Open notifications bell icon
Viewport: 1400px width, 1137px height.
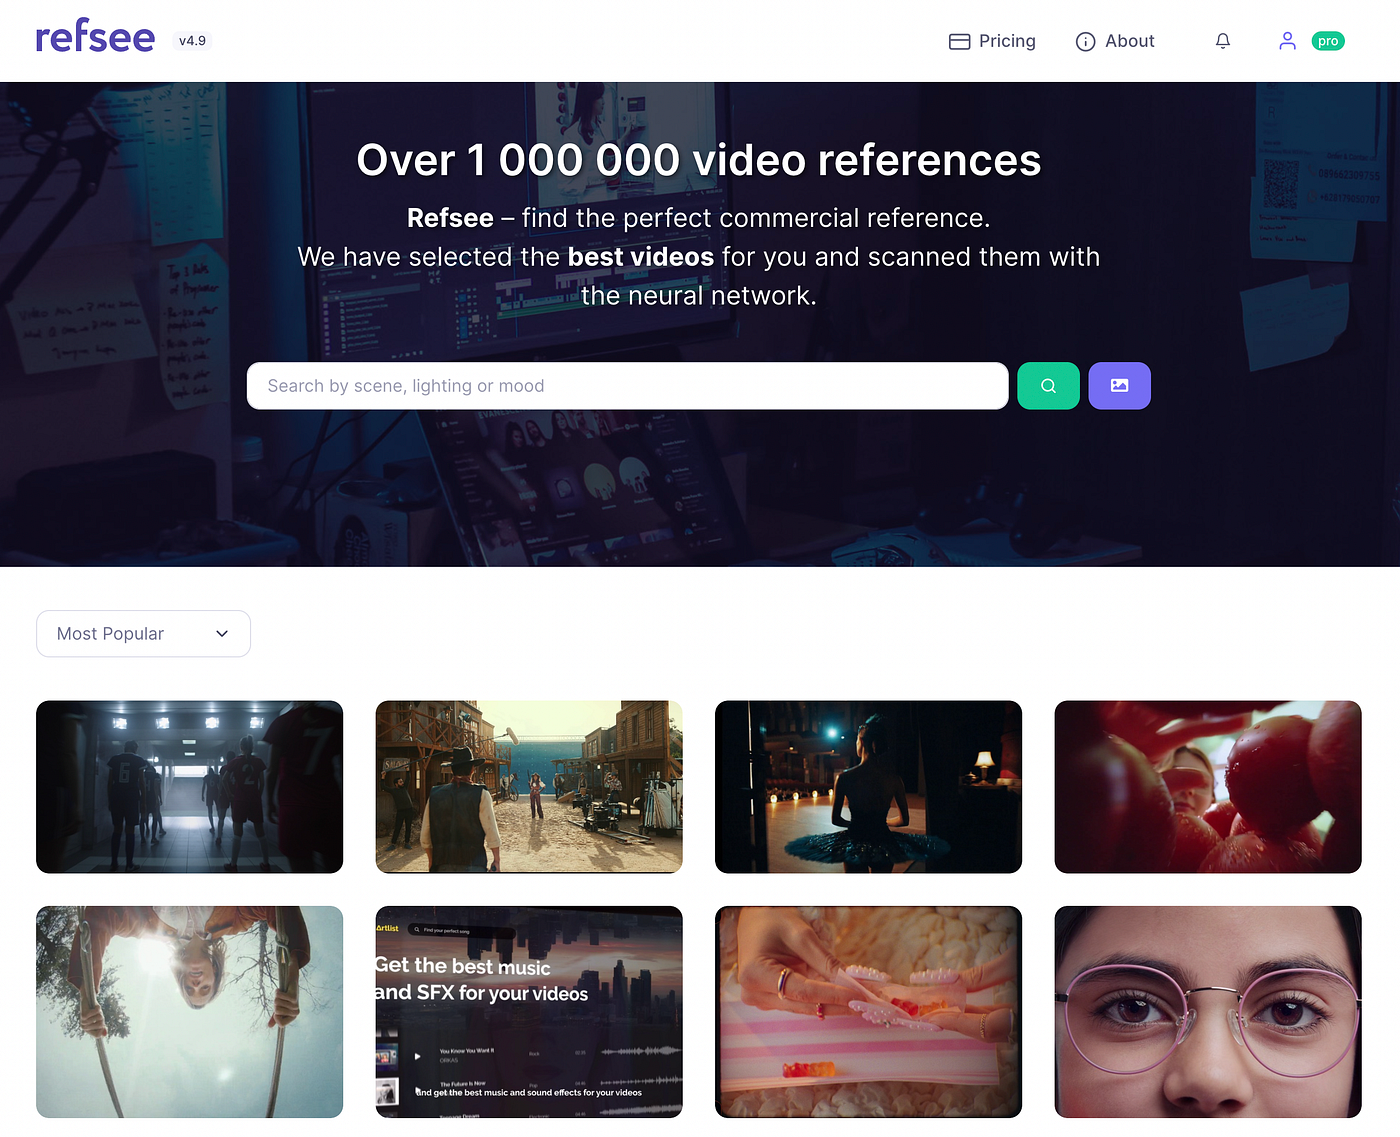[x=1222, y=41]
